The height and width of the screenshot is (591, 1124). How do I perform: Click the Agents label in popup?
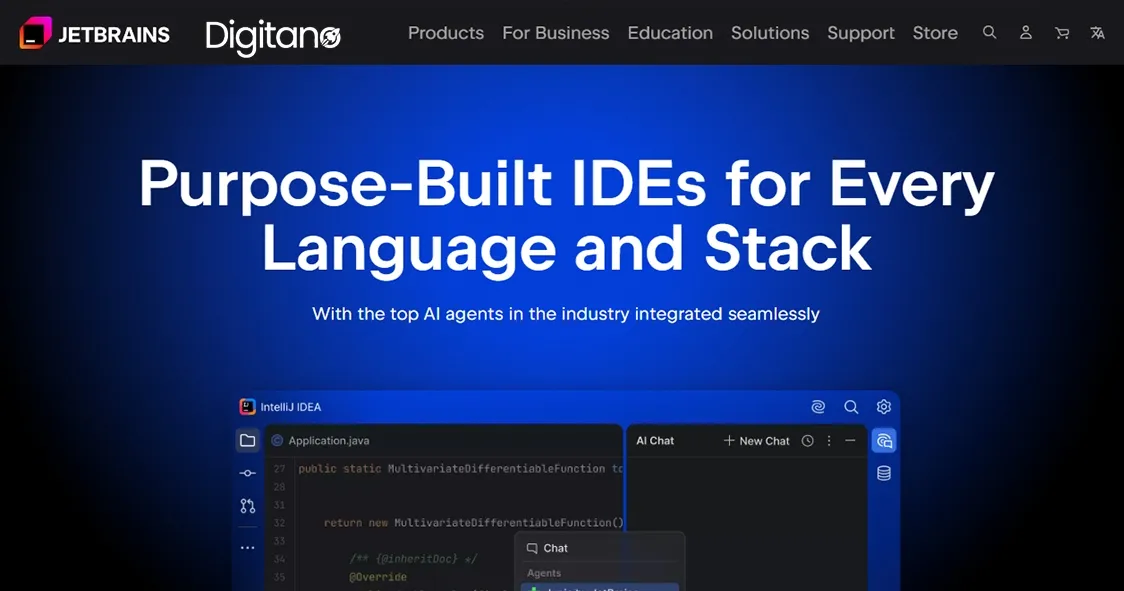544,573
